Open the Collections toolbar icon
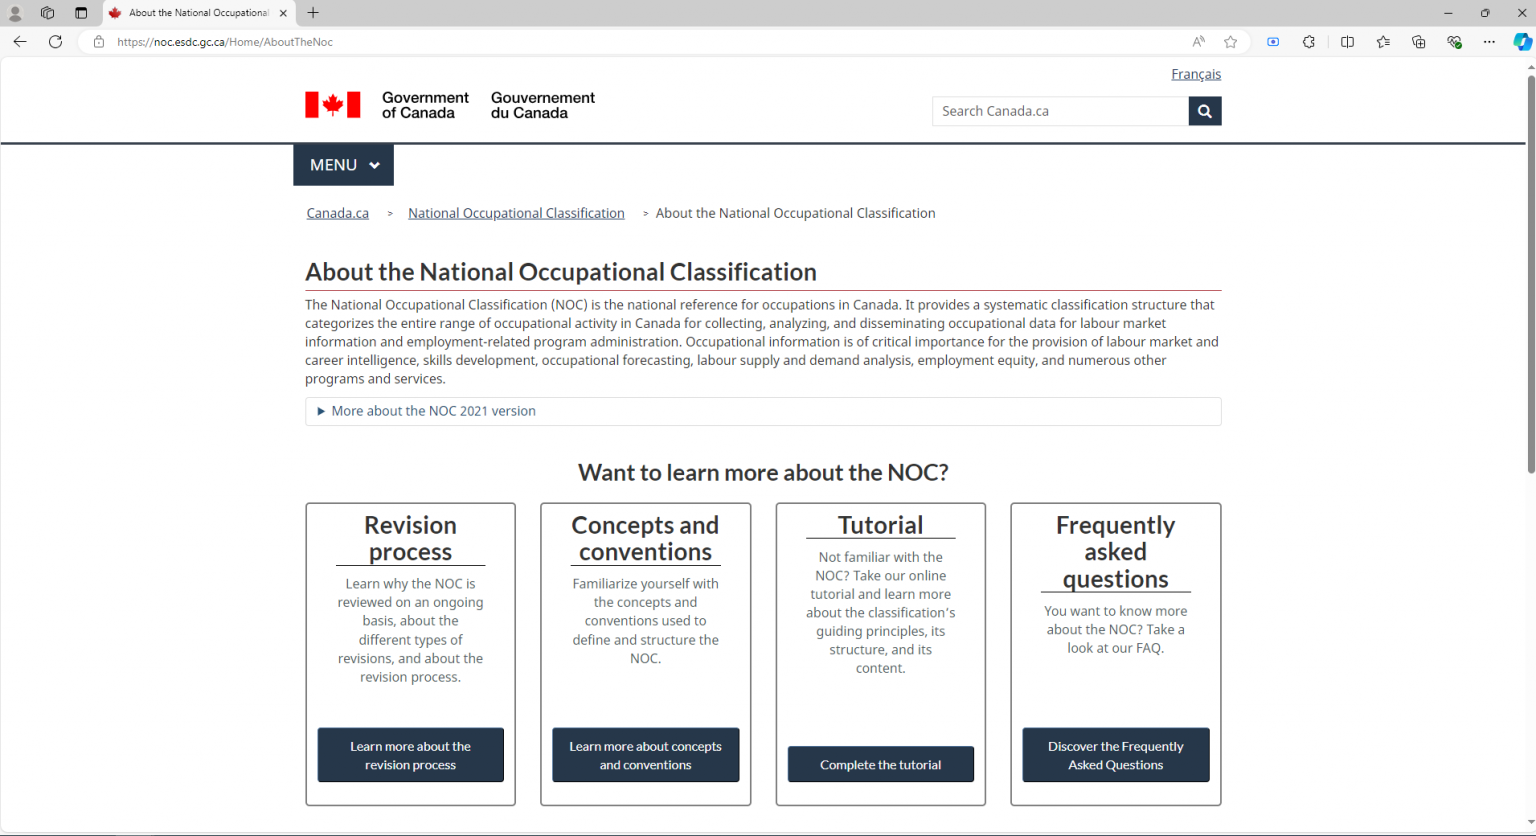The width and height of the screenshot is (1536, 836). (1418, 42)
